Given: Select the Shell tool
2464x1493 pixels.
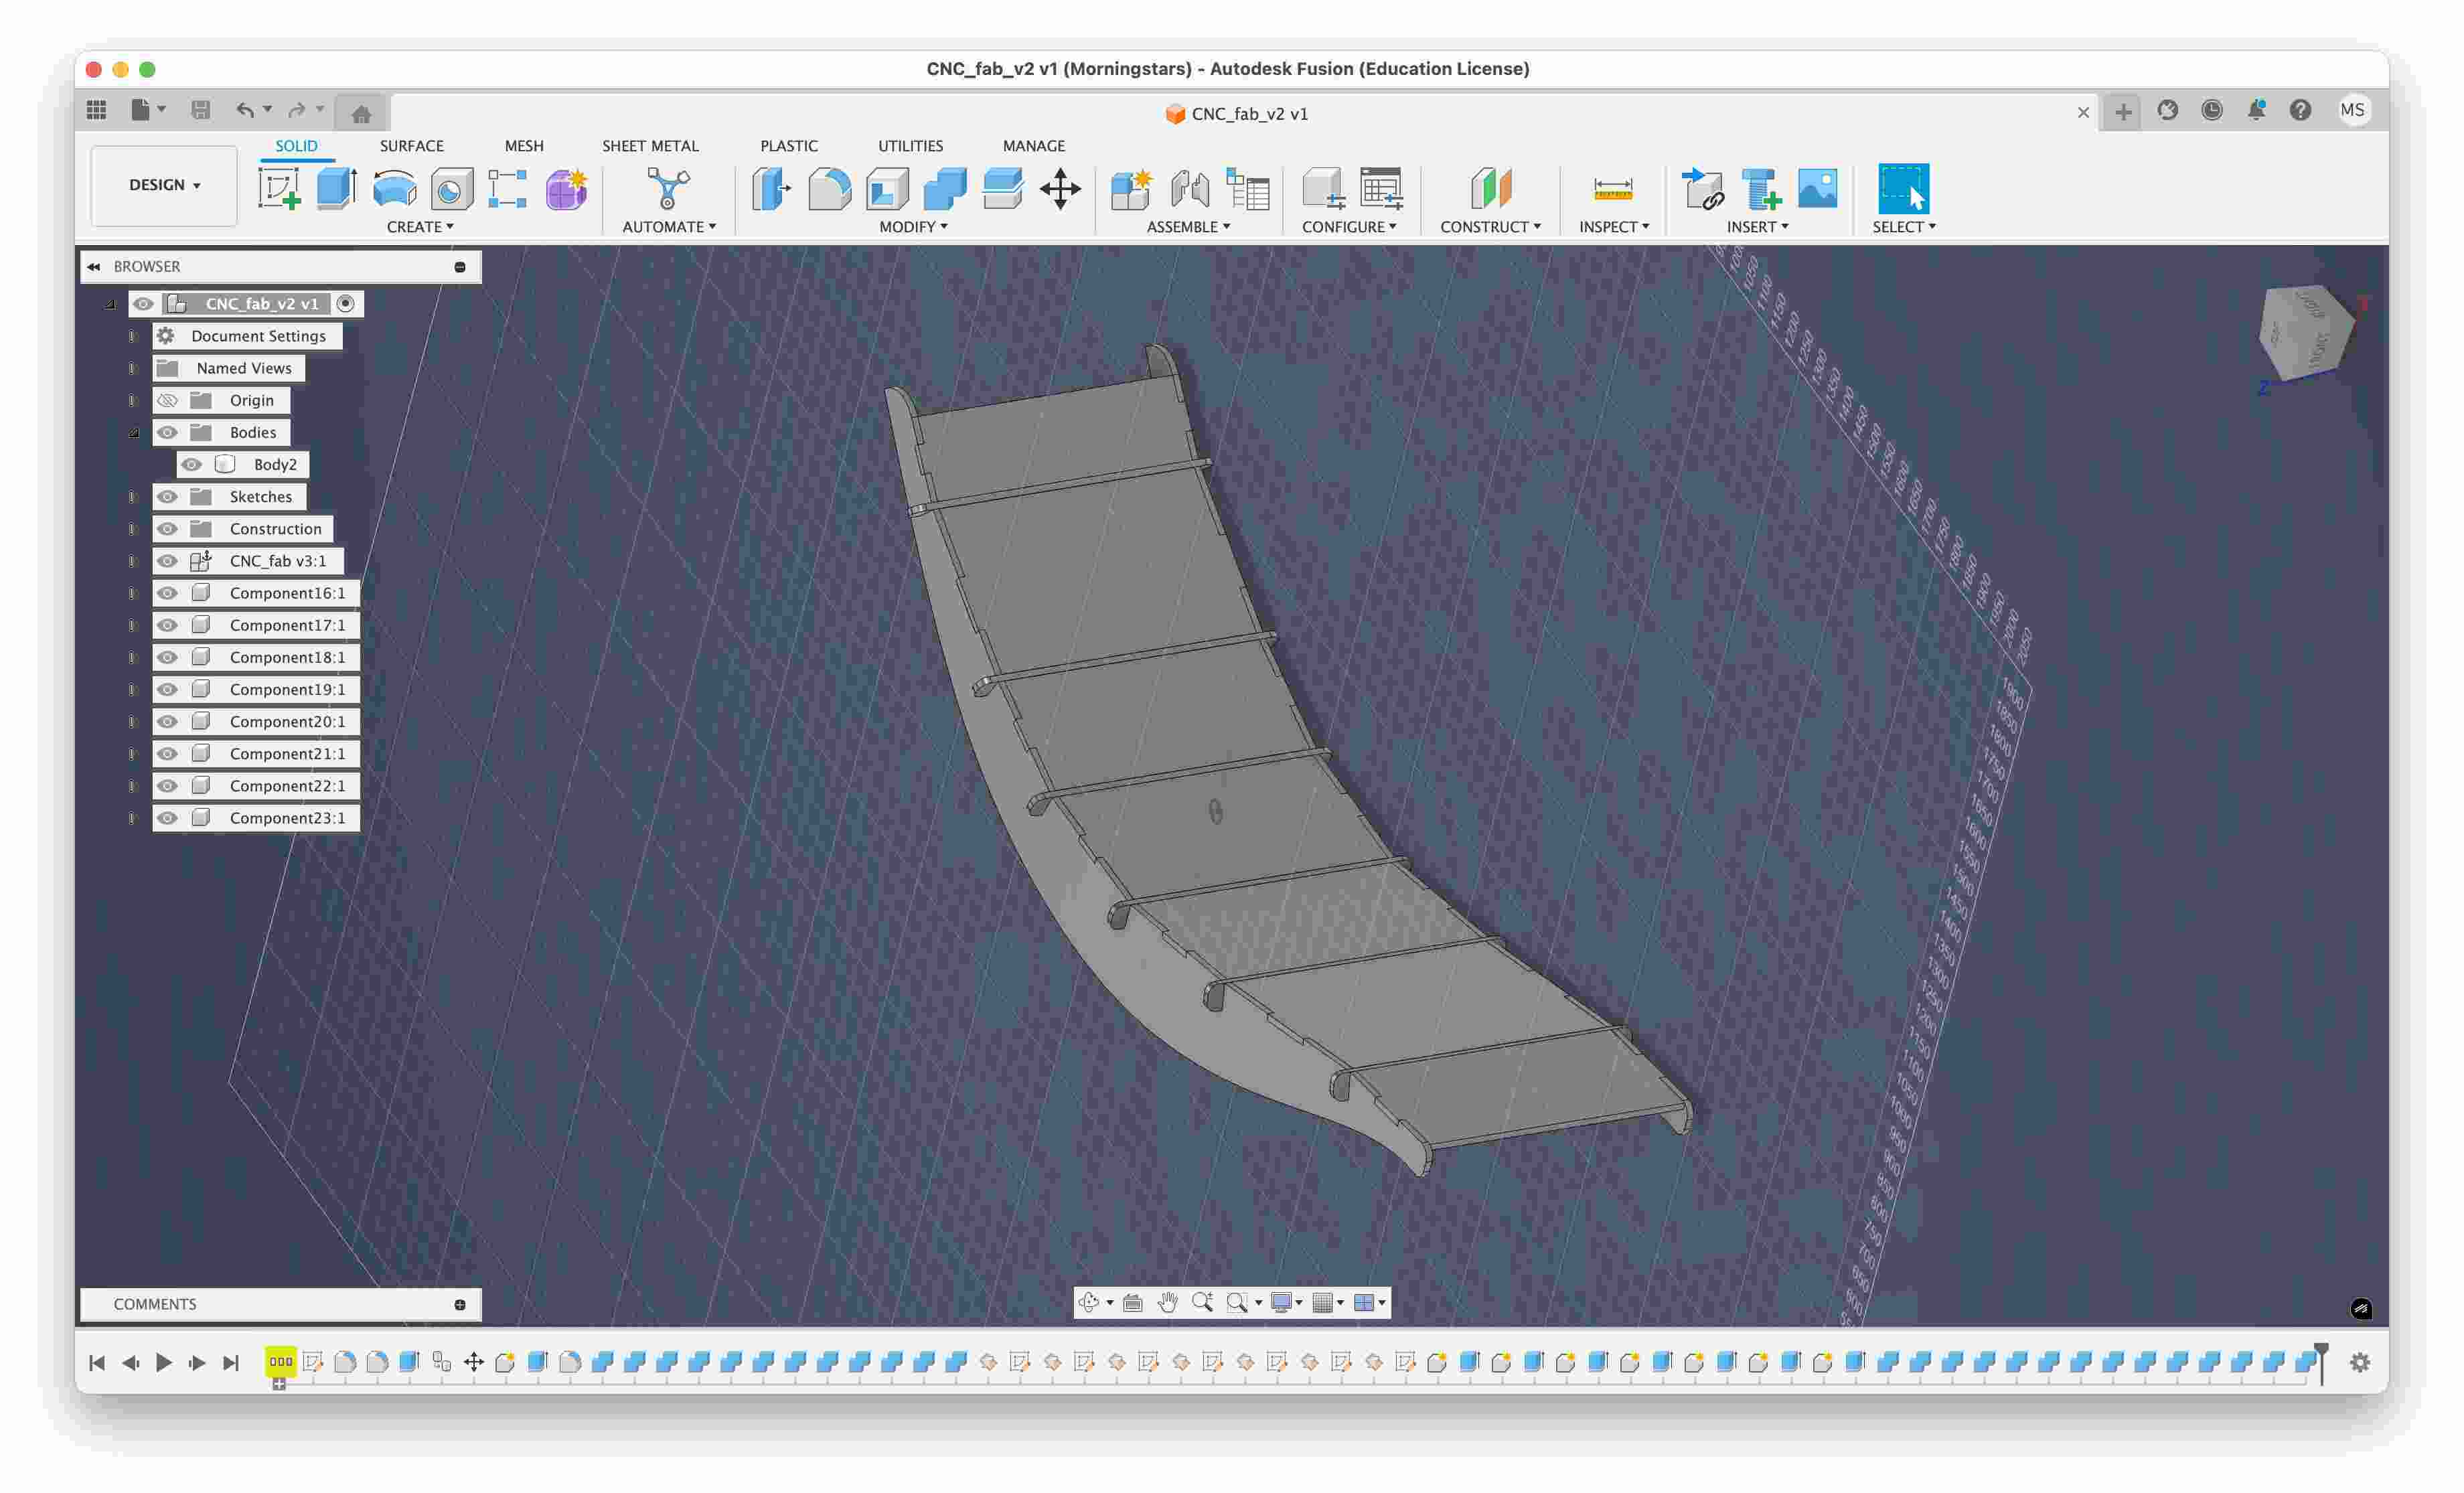Looking at the screenshot, I should tap(887, 188).
